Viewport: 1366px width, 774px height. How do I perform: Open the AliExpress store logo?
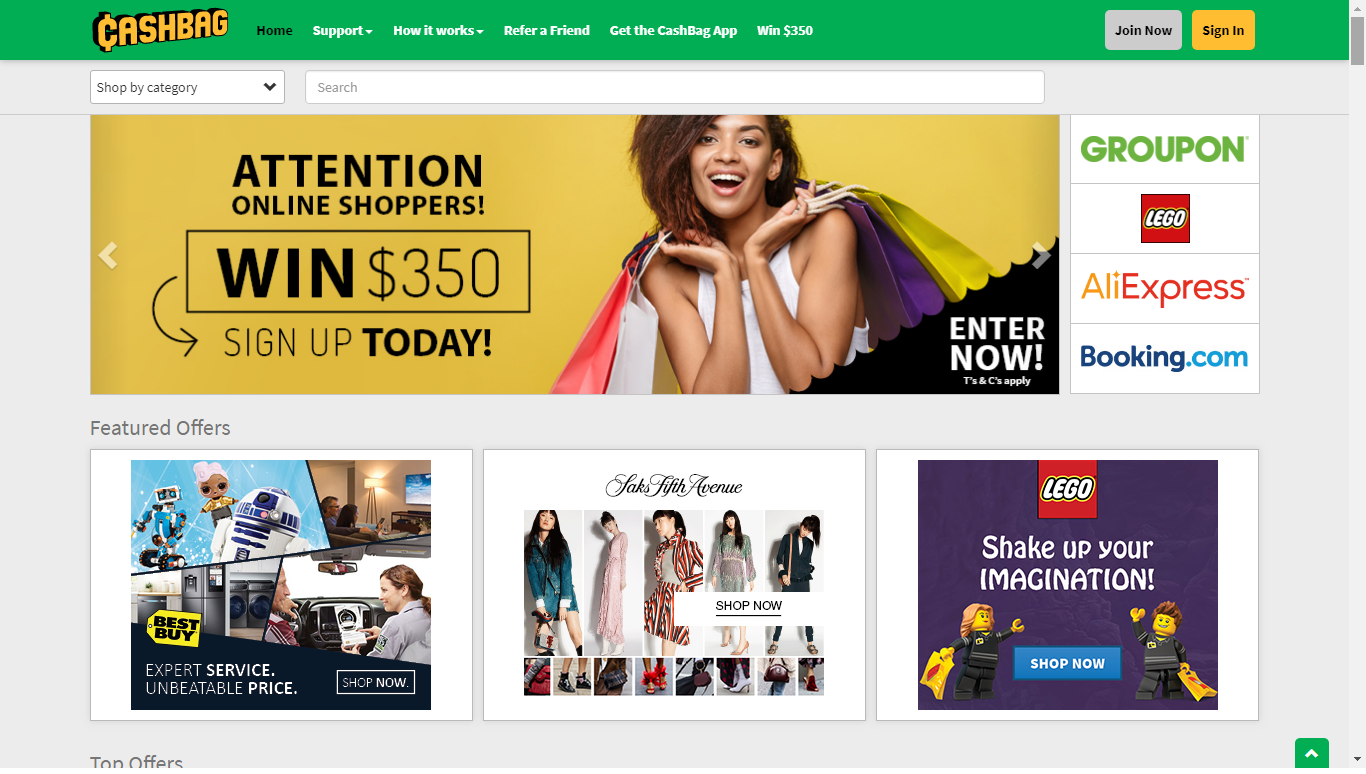pyautogui.click(x=1164, y=288)
